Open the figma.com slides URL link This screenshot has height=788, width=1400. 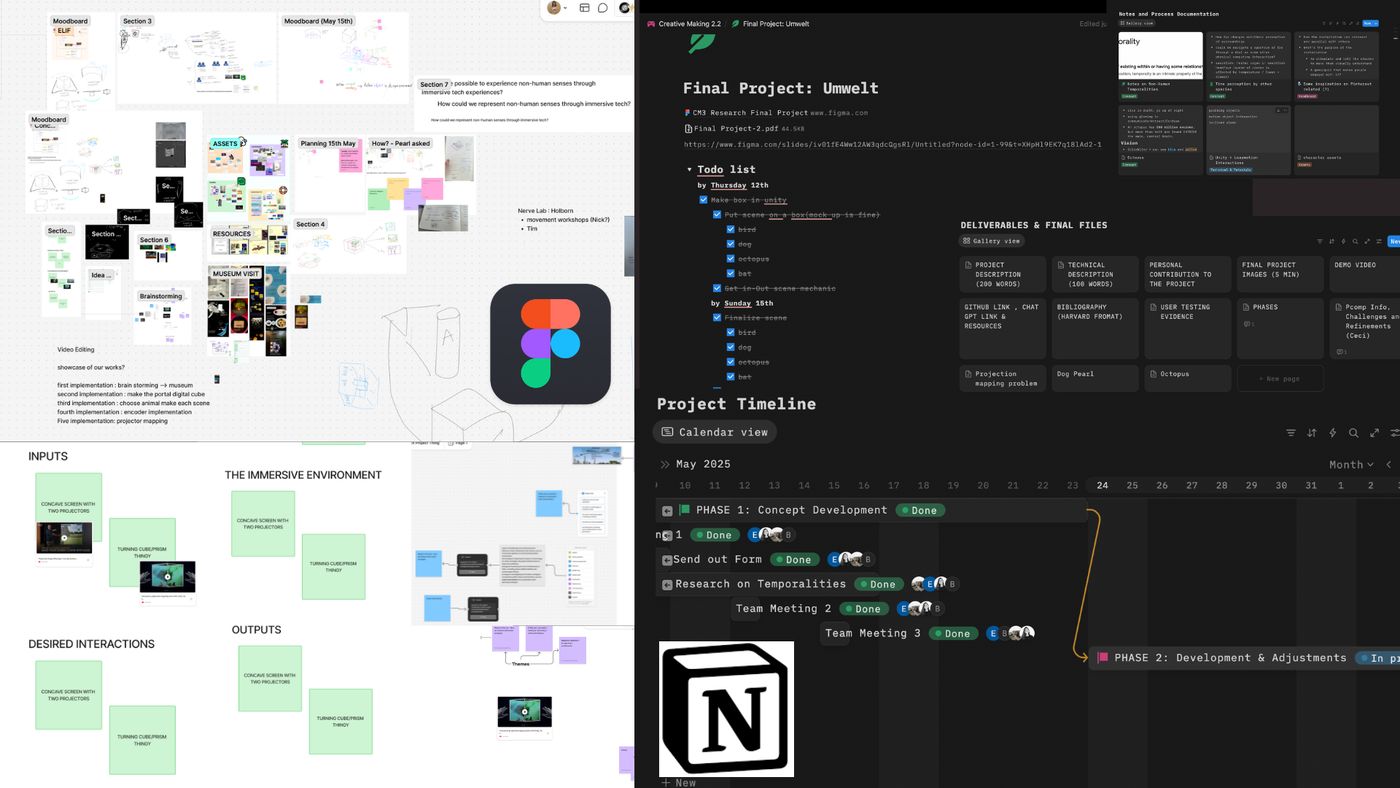(x=893, y=145)
